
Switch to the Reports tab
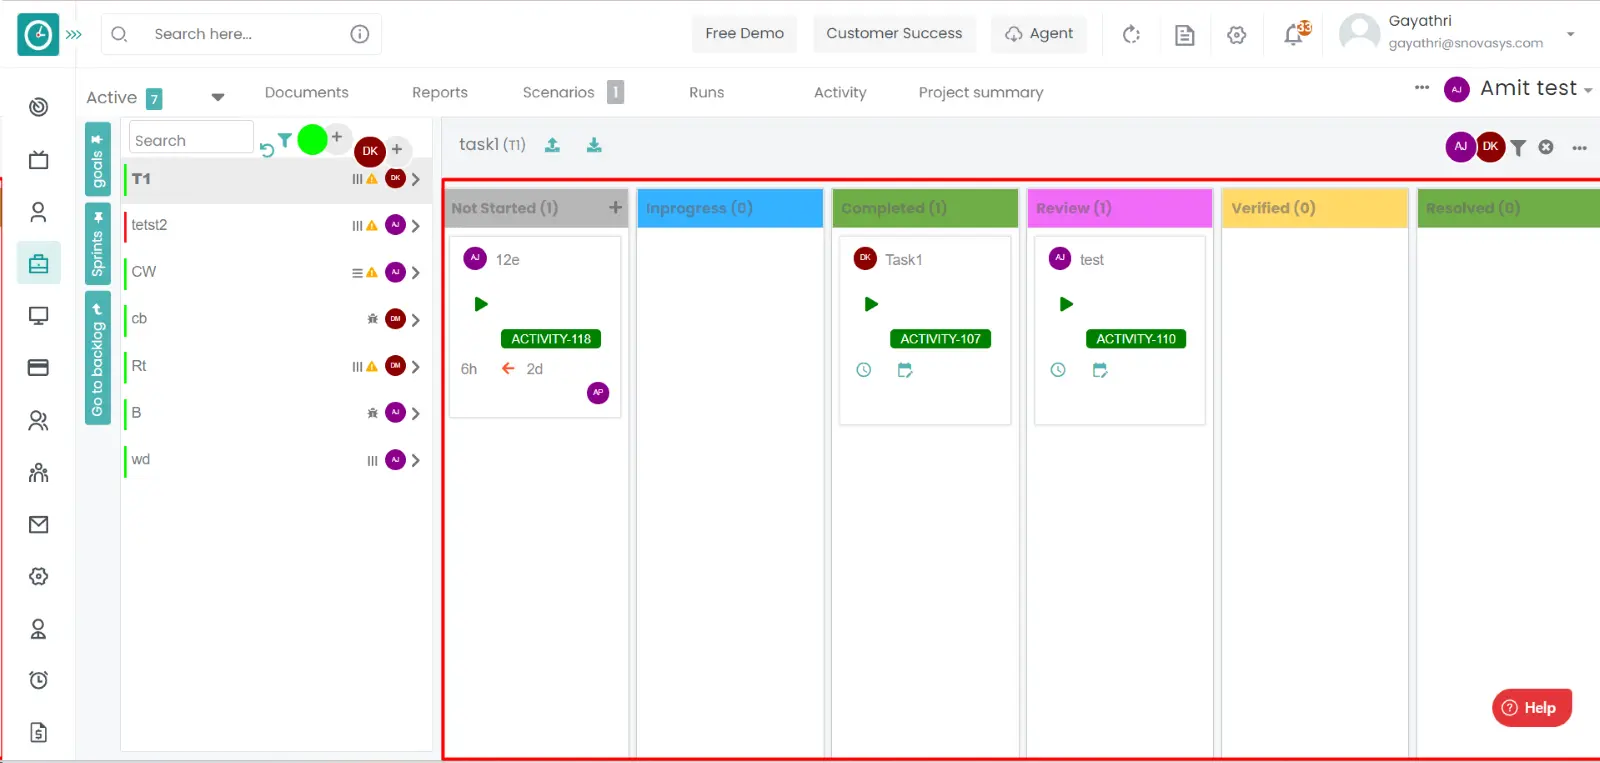(439, 92)
